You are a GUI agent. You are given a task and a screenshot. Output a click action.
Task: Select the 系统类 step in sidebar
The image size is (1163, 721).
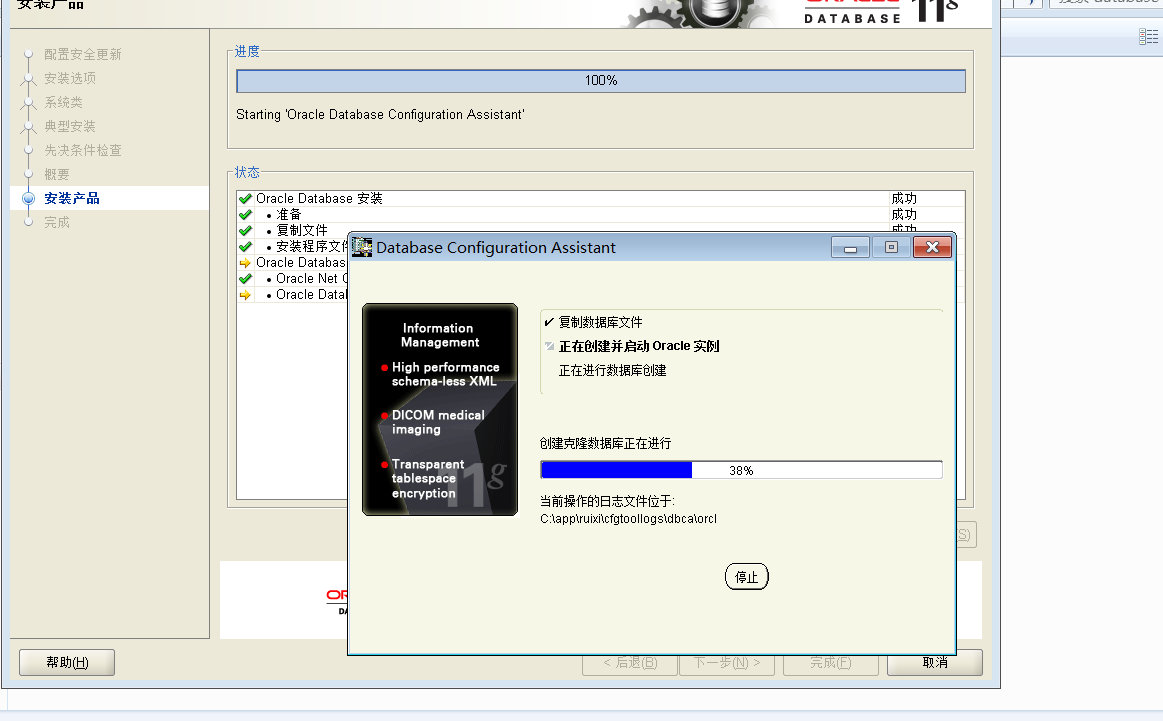pos(63,102)
